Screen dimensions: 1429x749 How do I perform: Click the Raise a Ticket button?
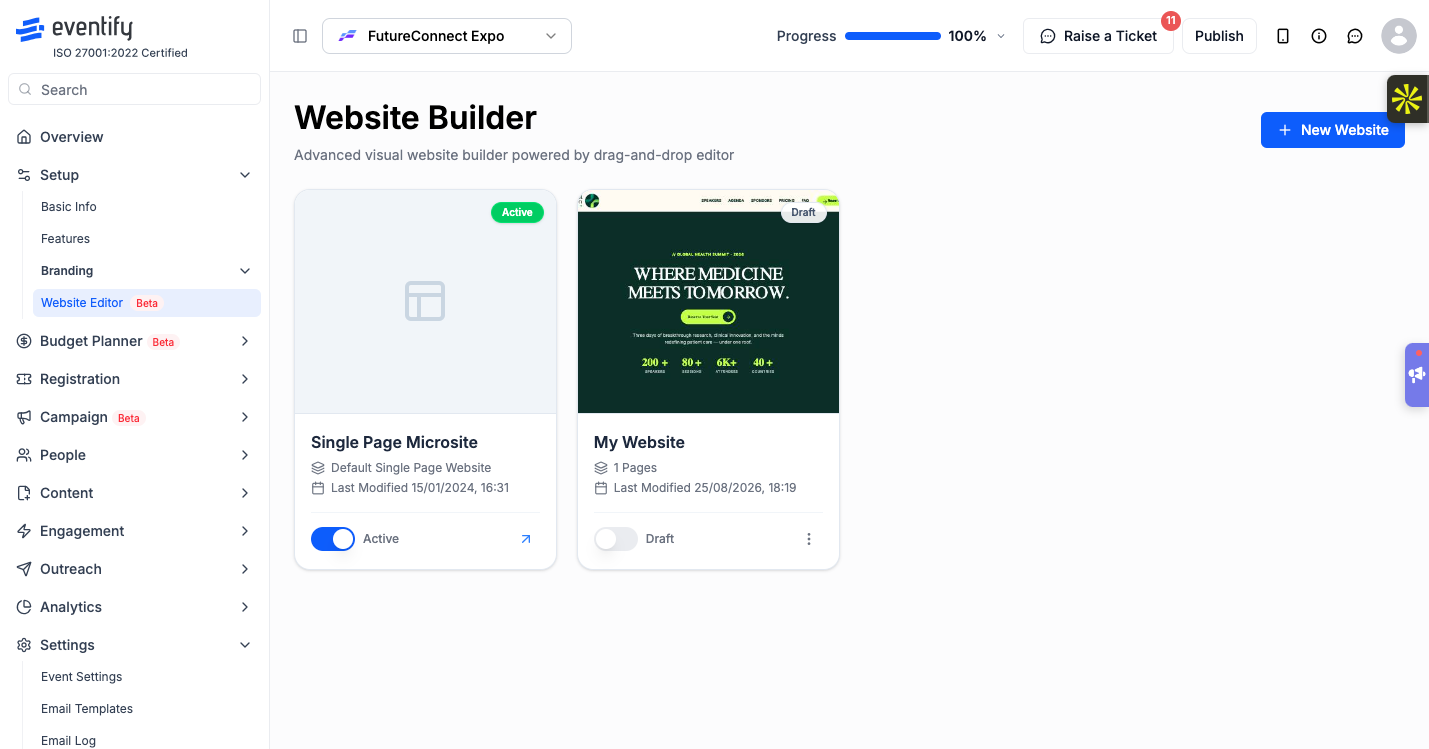click(1098, 36)
